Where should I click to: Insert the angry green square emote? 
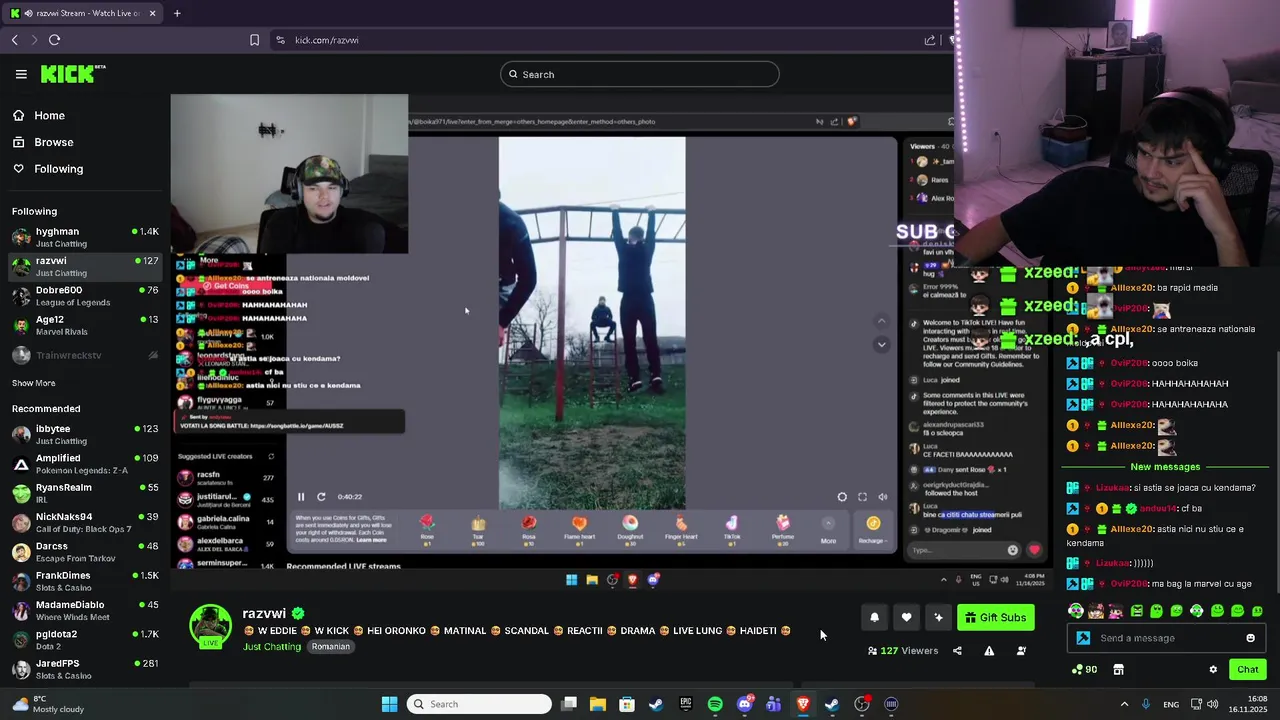[x=1136, y=611]
